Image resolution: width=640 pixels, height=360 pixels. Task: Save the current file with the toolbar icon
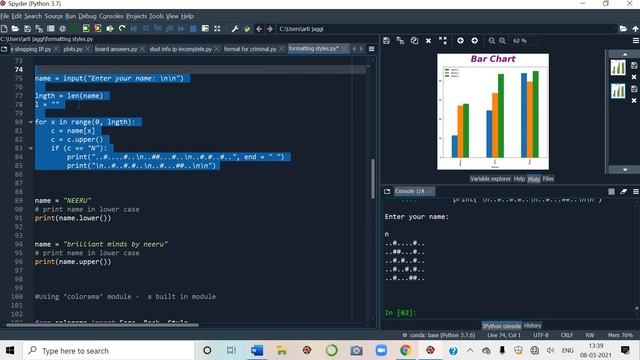(27, 29)
